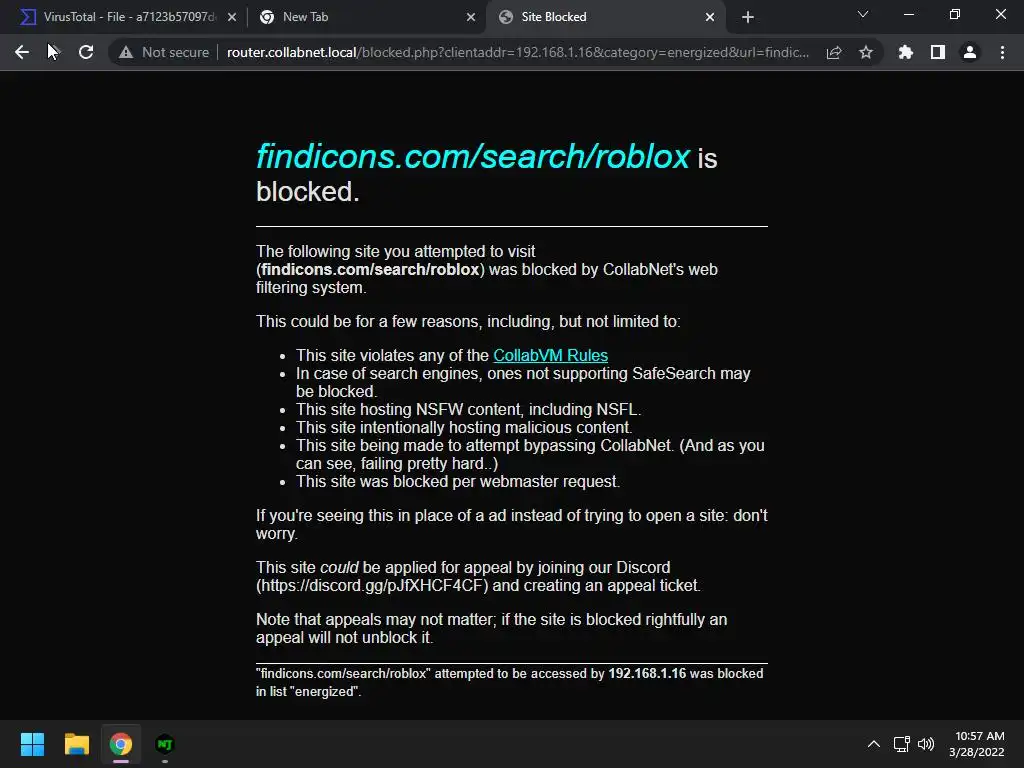Open the clock and date panel
The image size is (1024, 768).
977,744
